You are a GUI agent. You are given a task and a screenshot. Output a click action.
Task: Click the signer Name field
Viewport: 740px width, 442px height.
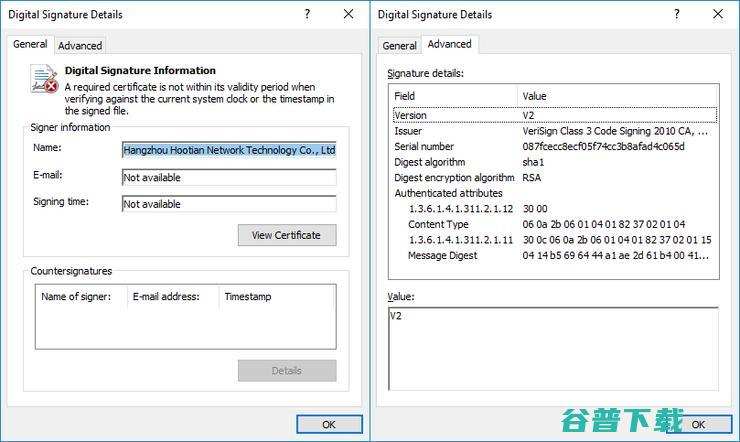click(229, 150)
